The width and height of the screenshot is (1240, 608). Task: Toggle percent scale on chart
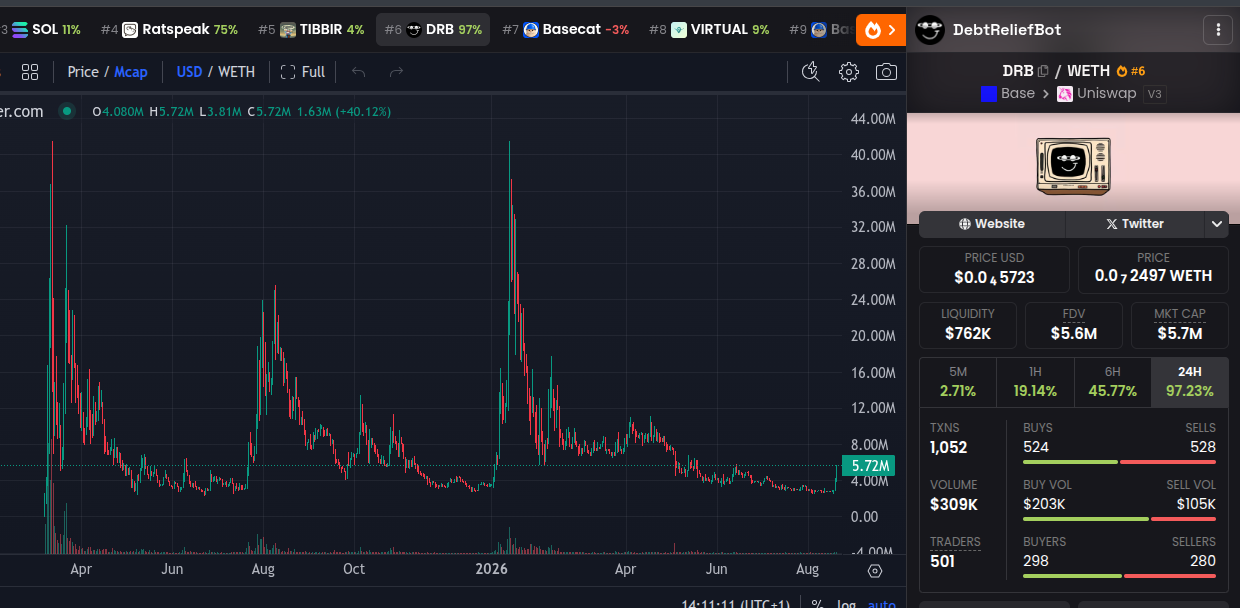[x=817, y=603]
